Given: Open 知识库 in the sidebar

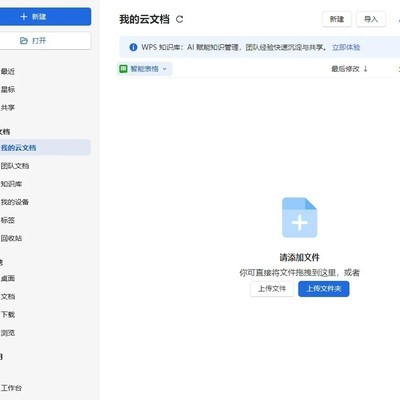Looking at the screenshot, I should (x=11, y=184).
